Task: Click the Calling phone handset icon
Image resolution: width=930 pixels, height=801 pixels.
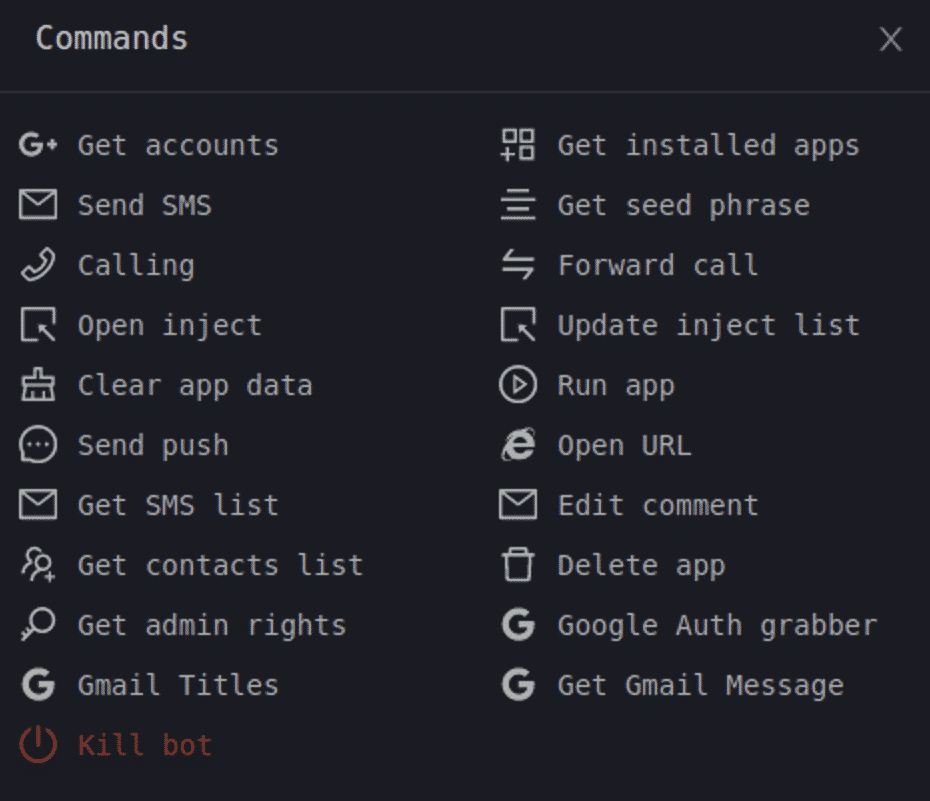Action: click(x=37, y=265)
